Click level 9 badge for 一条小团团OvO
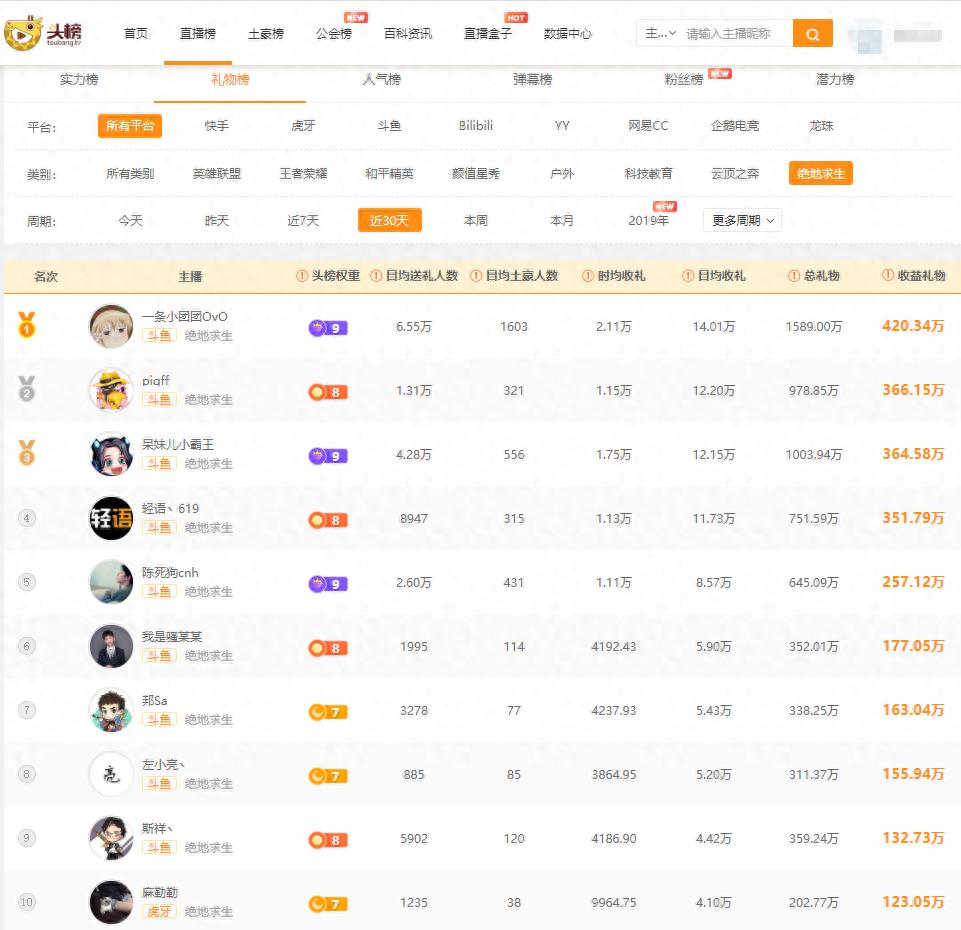 [328, 328]
